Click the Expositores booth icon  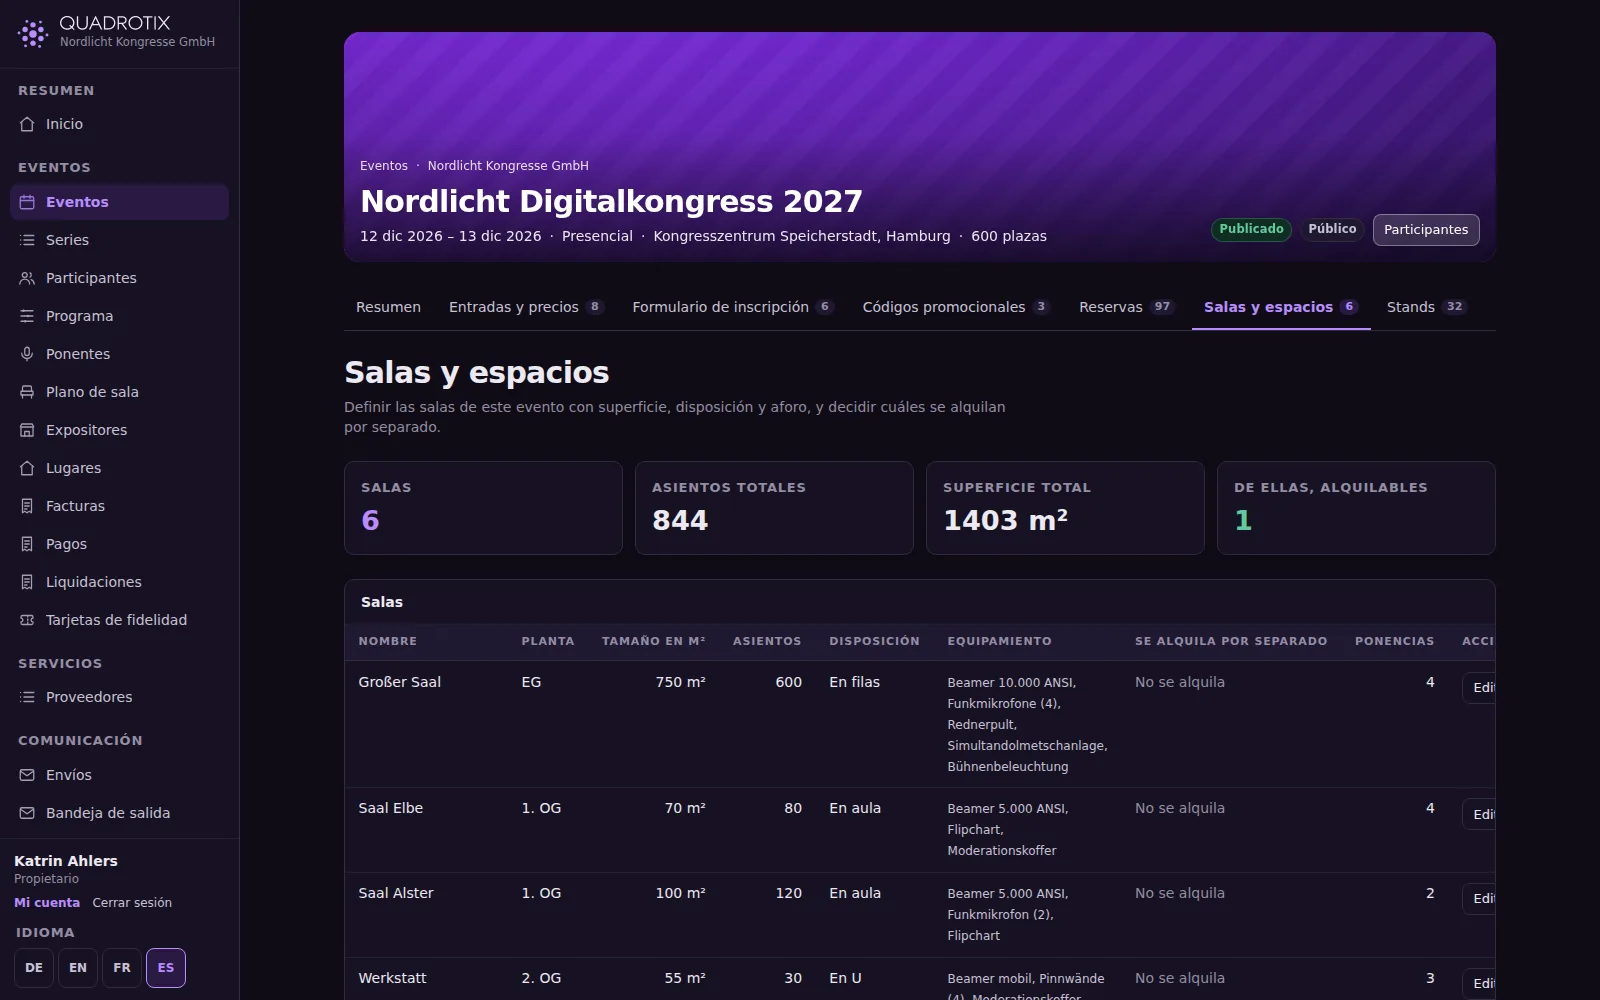click(27, 430)
